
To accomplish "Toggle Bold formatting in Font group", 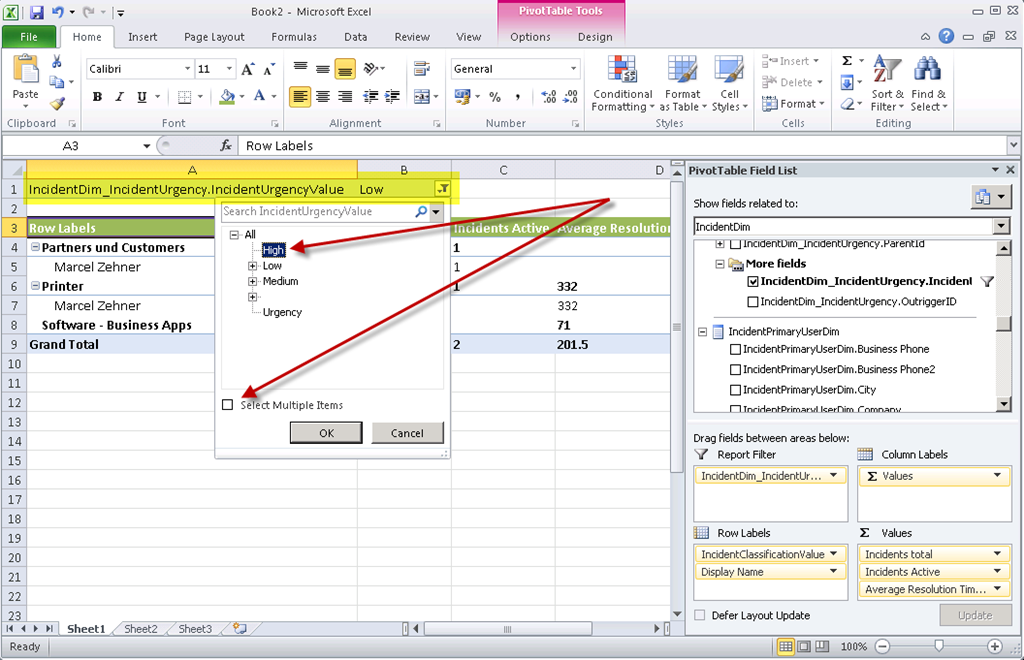I will 97,97.
